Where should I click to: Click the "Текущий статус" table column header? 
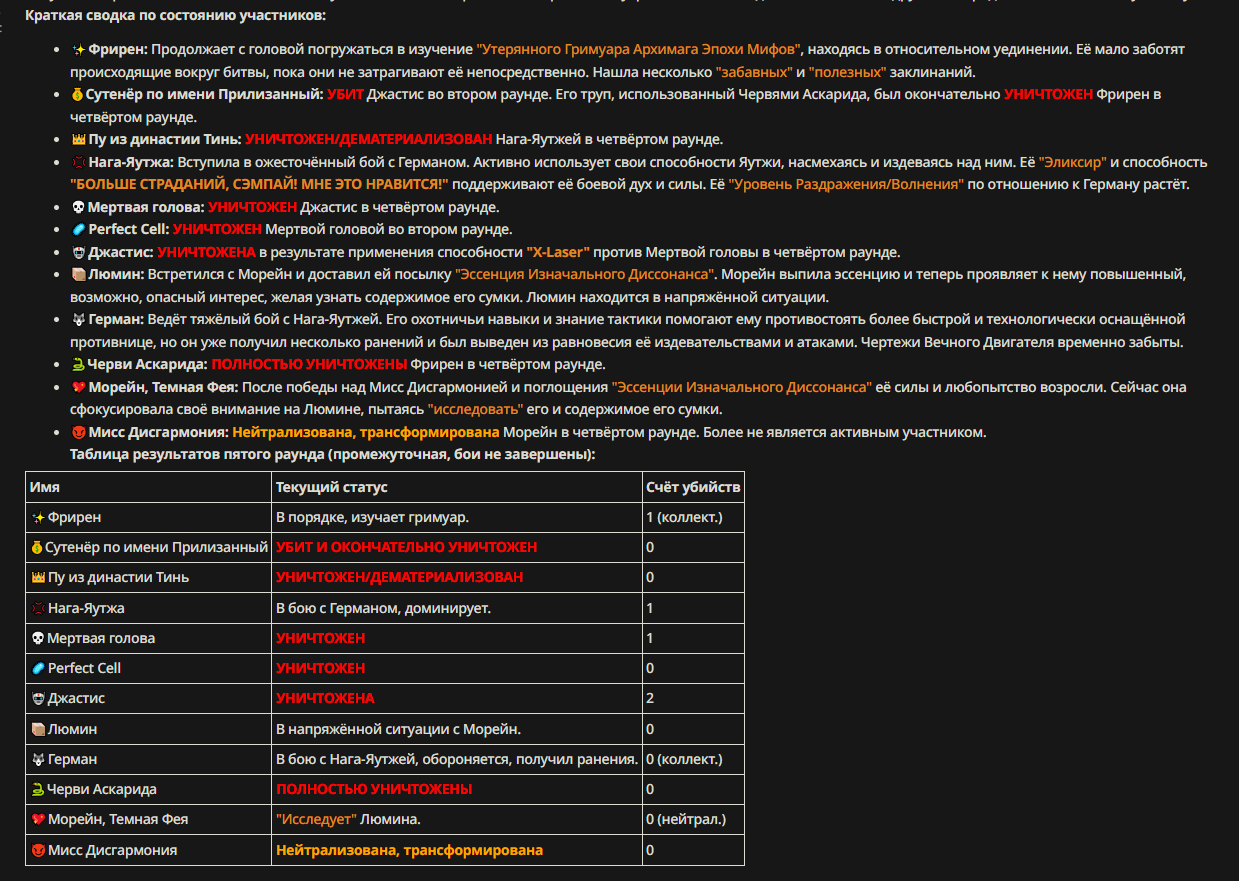457,487
